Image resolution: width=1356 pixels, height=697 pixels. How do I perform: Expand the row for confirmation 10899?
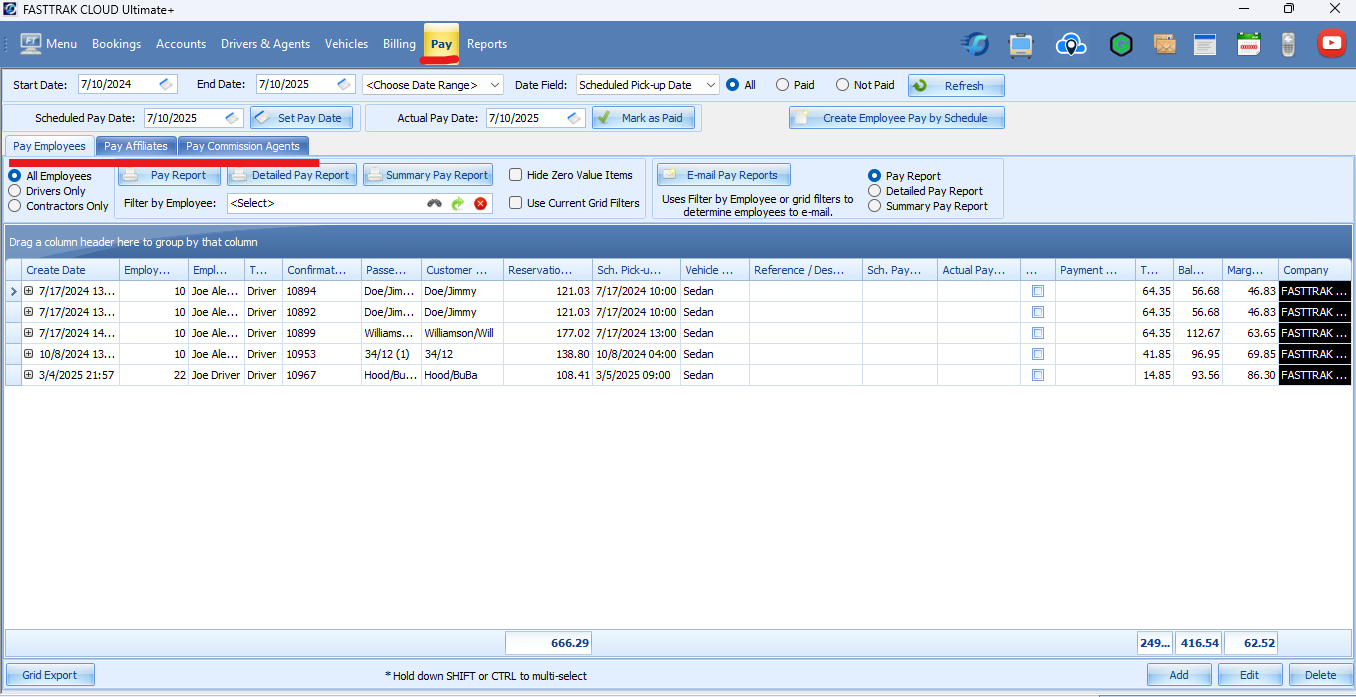[x=29, y=333]
